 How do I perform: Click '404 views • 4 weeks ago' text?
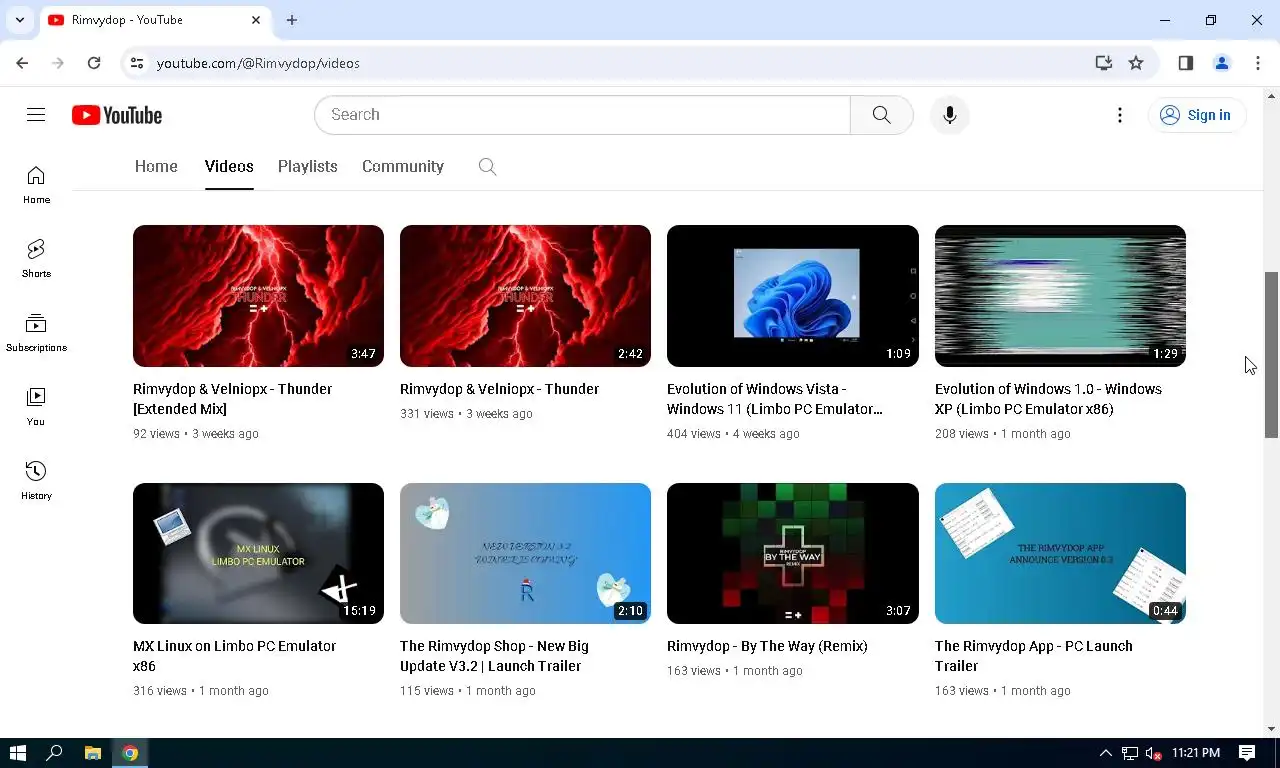point(733,434)
